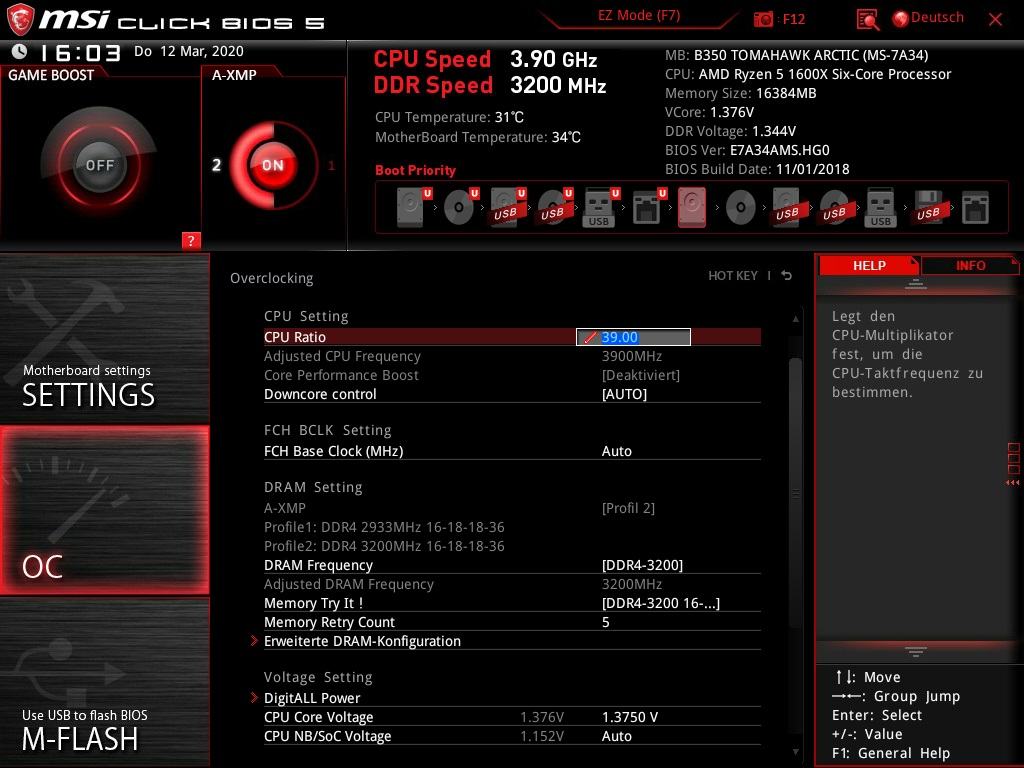Collapse help panel using top grip handle

(x=916, y=284)
